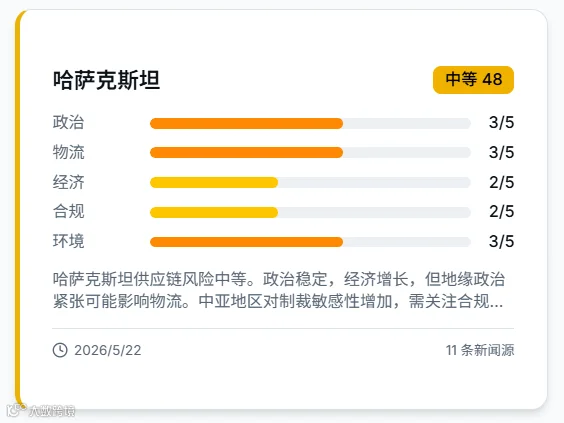The height and width of the screenshot is (423, 564).
Task: Click the 2026/5/22 update date
Action: pos(108,350)
